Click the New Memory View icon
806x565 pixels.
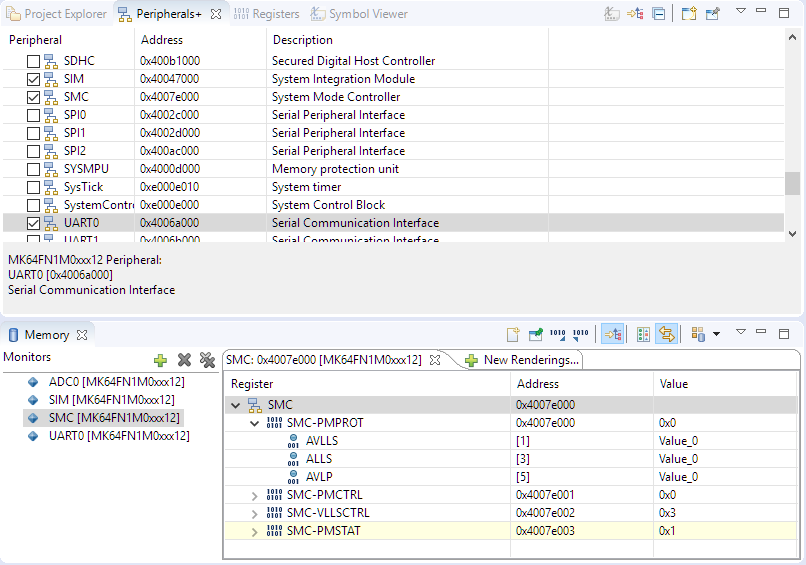click(513, 334)
